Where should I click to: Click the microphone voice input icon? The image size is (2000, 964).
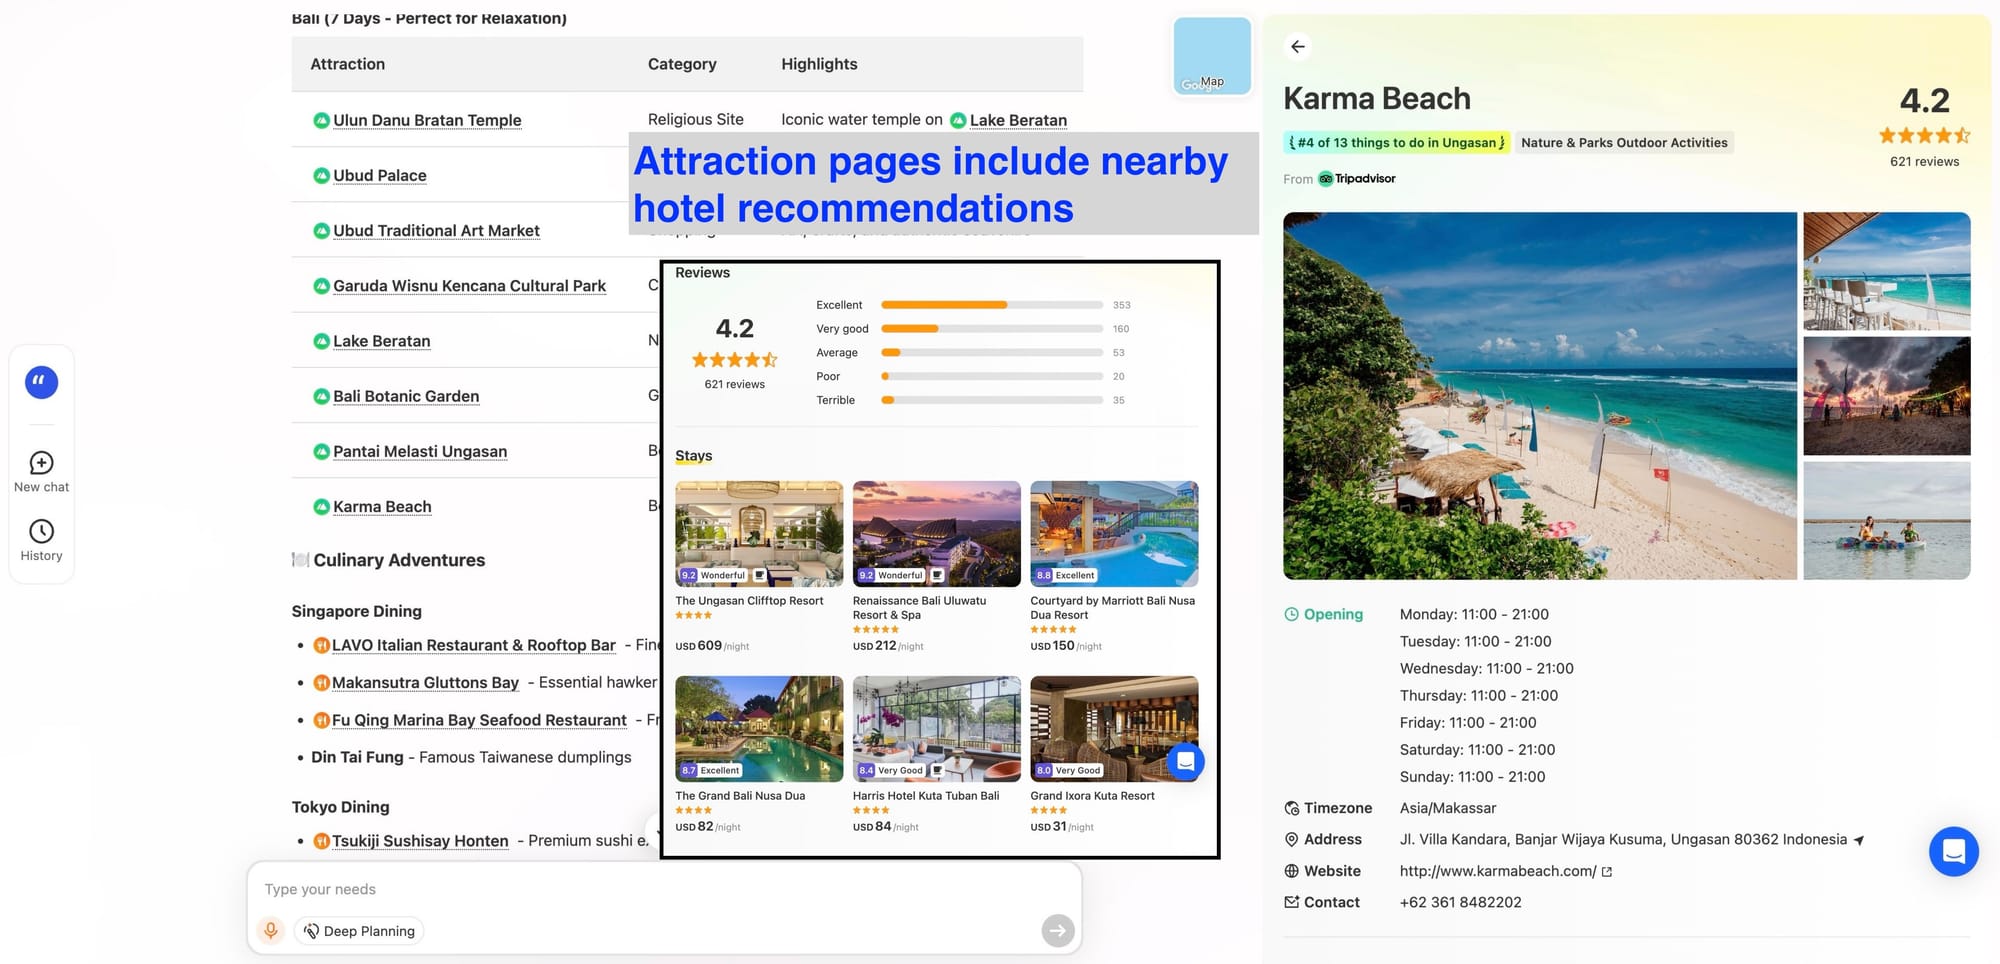[x=270, y=931]
